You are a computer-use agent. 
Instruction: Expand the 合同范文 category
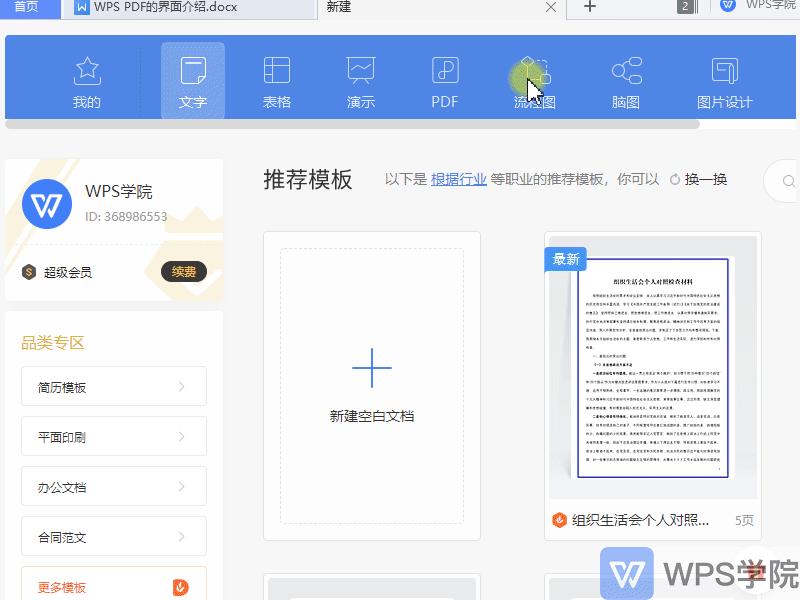pyautogui.click(x=113, y=536)
